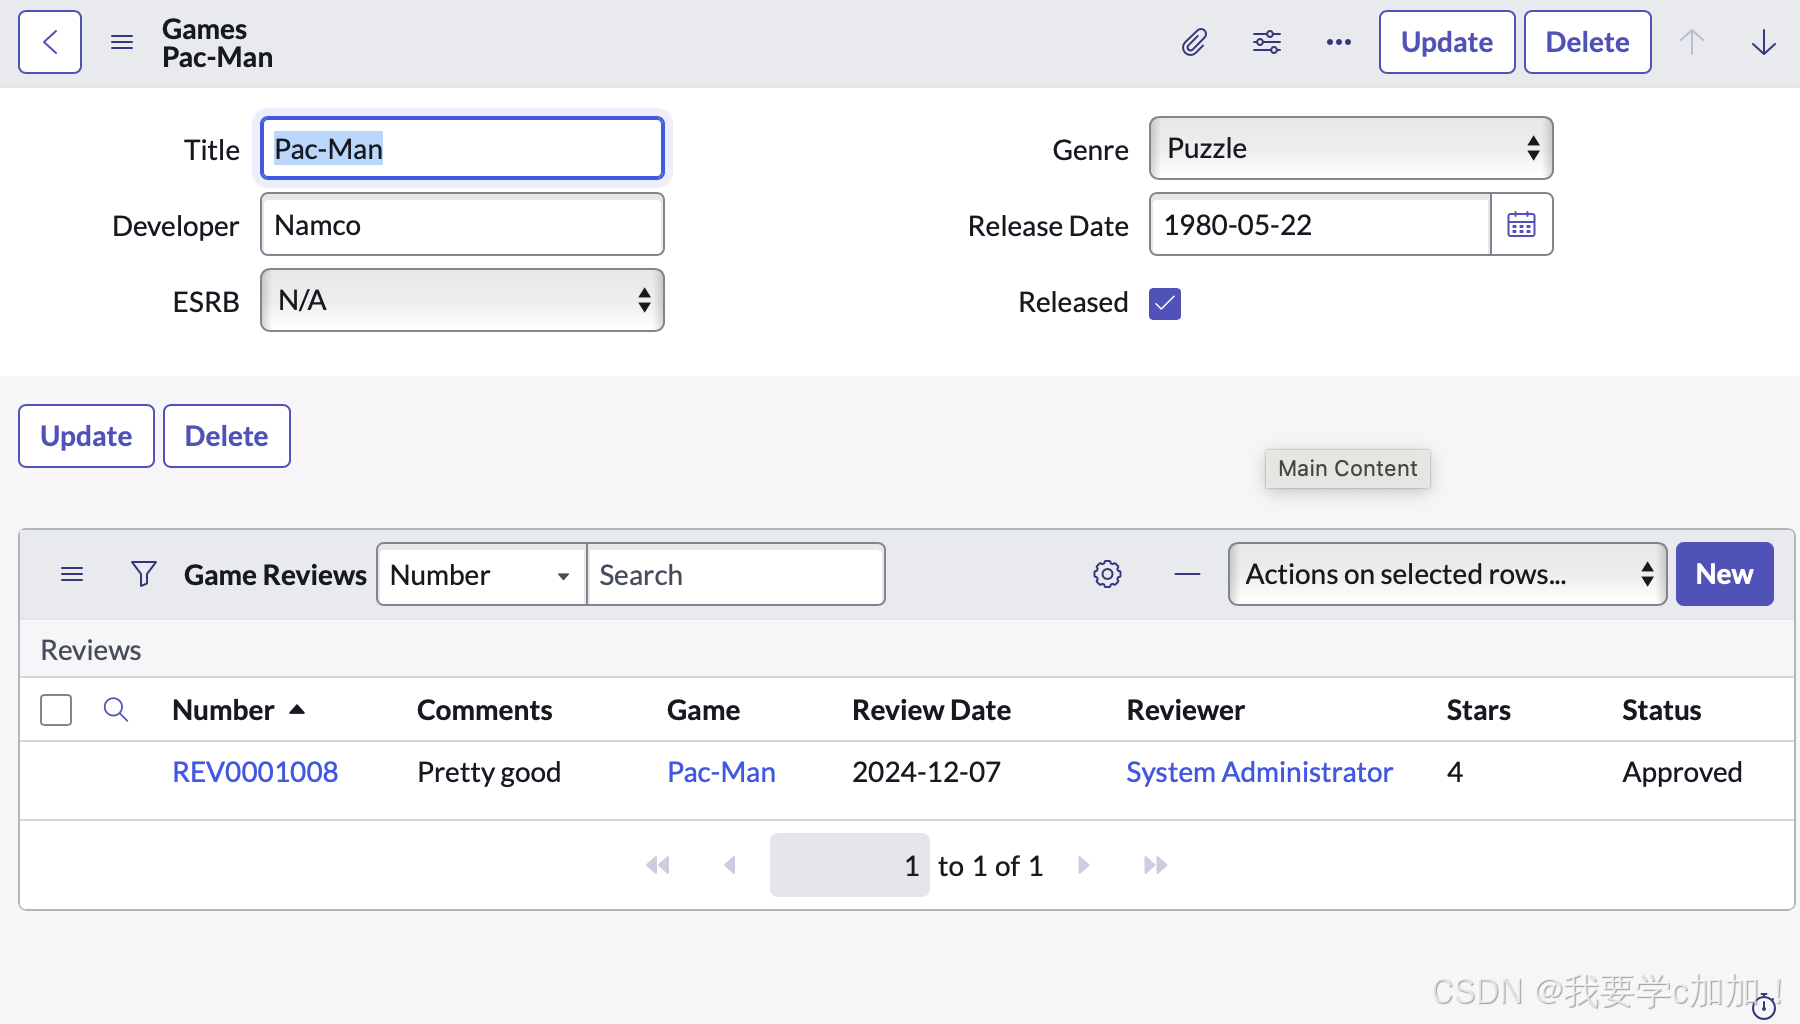Click the Game Reviews Search box

[x=736, y=574]
